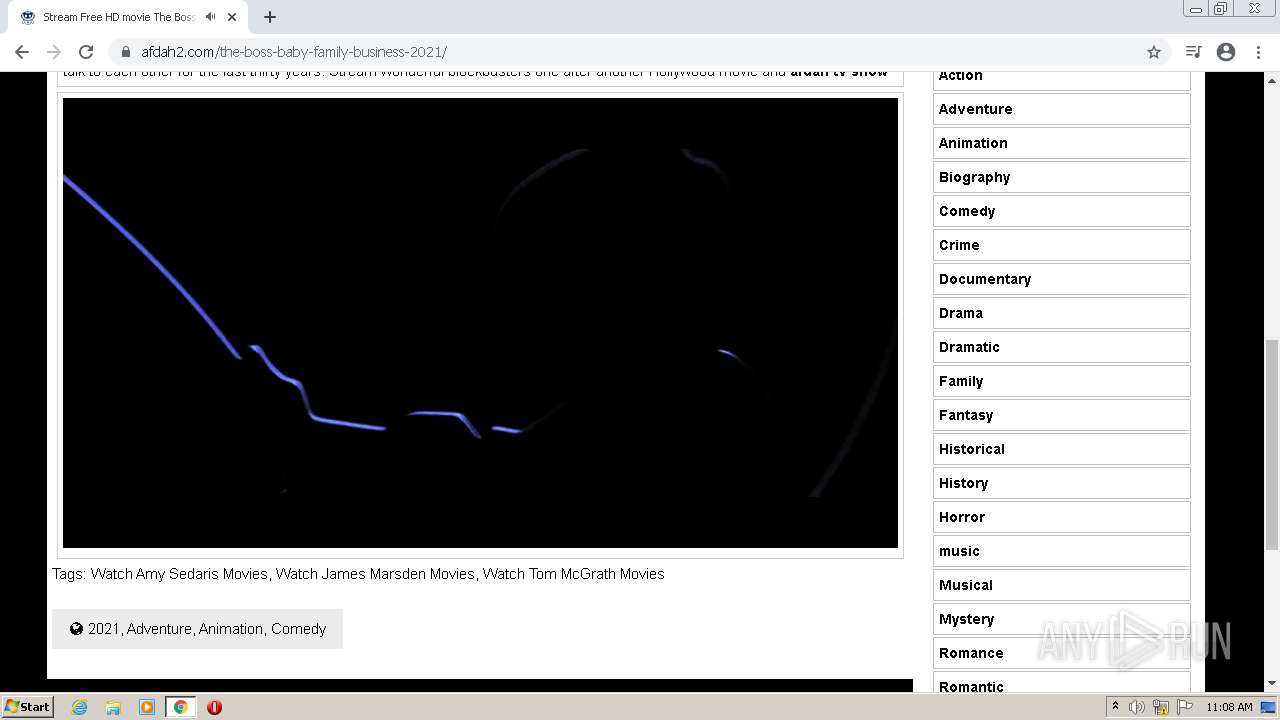The height and width of the screenshot is (720, 1280).
Task: Browse the Romance genre category
Action: [1062, 653]
